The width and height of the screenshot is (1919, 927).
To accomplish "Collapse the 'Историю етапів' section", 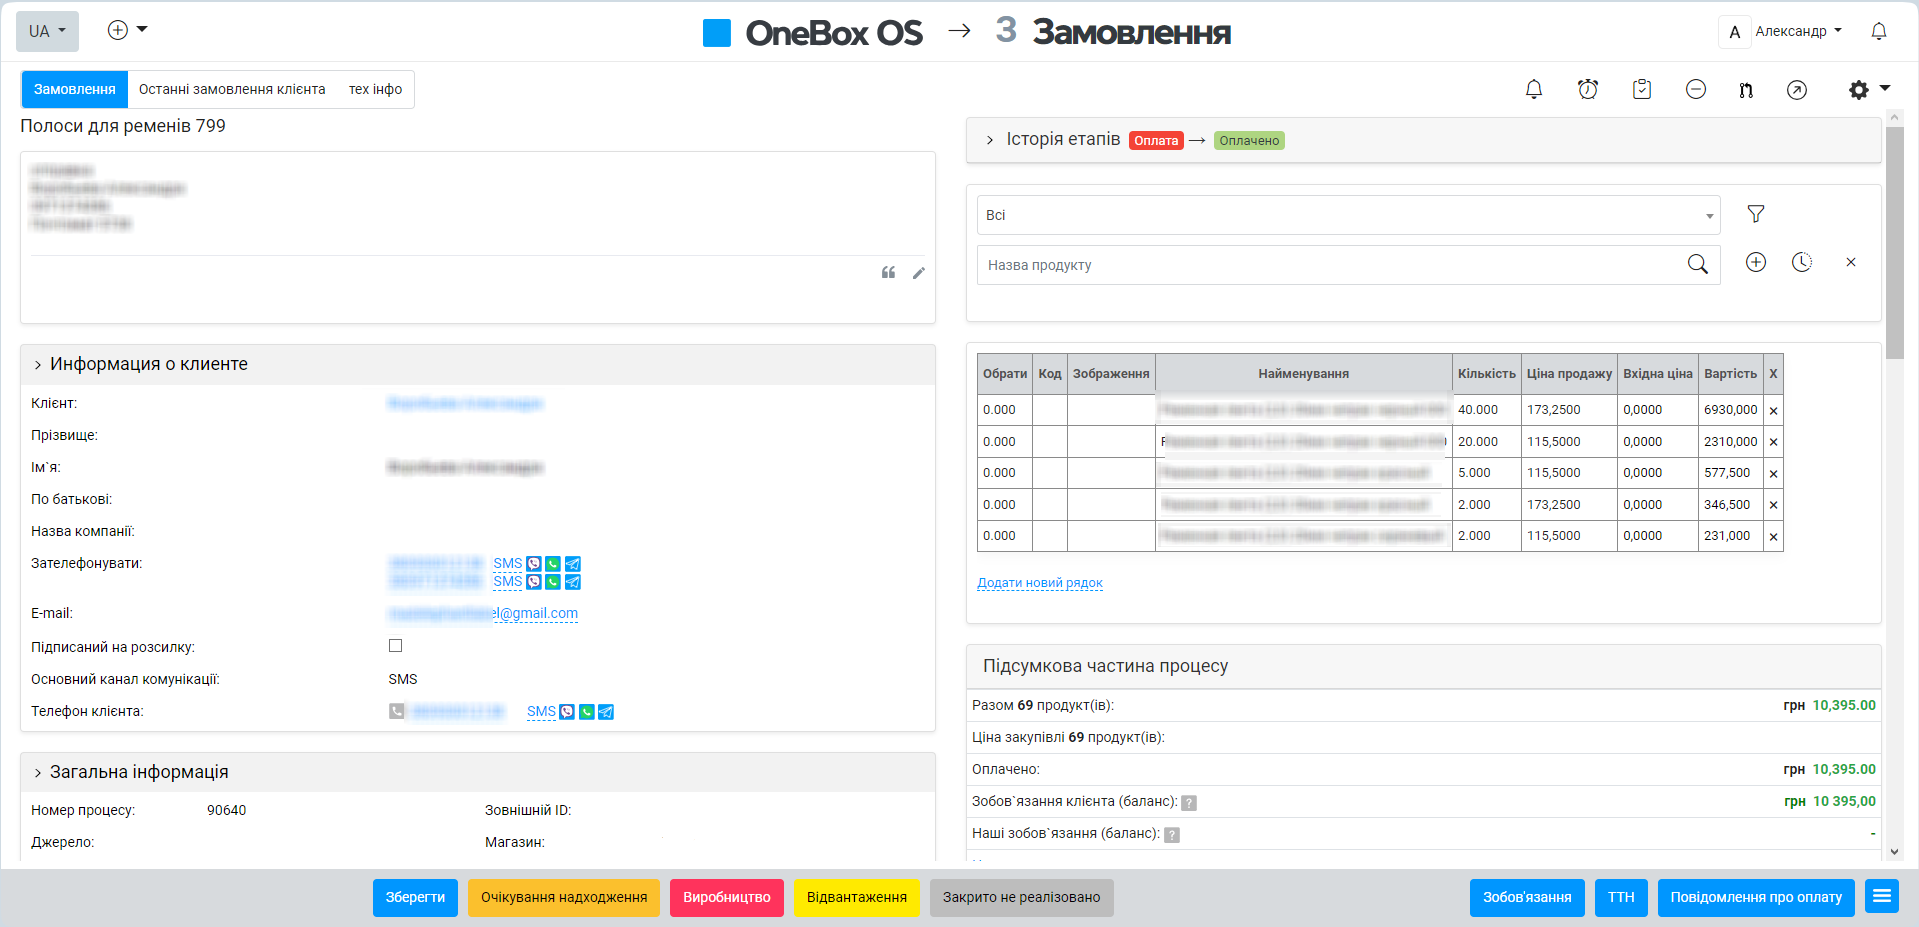I will (990, 140).
